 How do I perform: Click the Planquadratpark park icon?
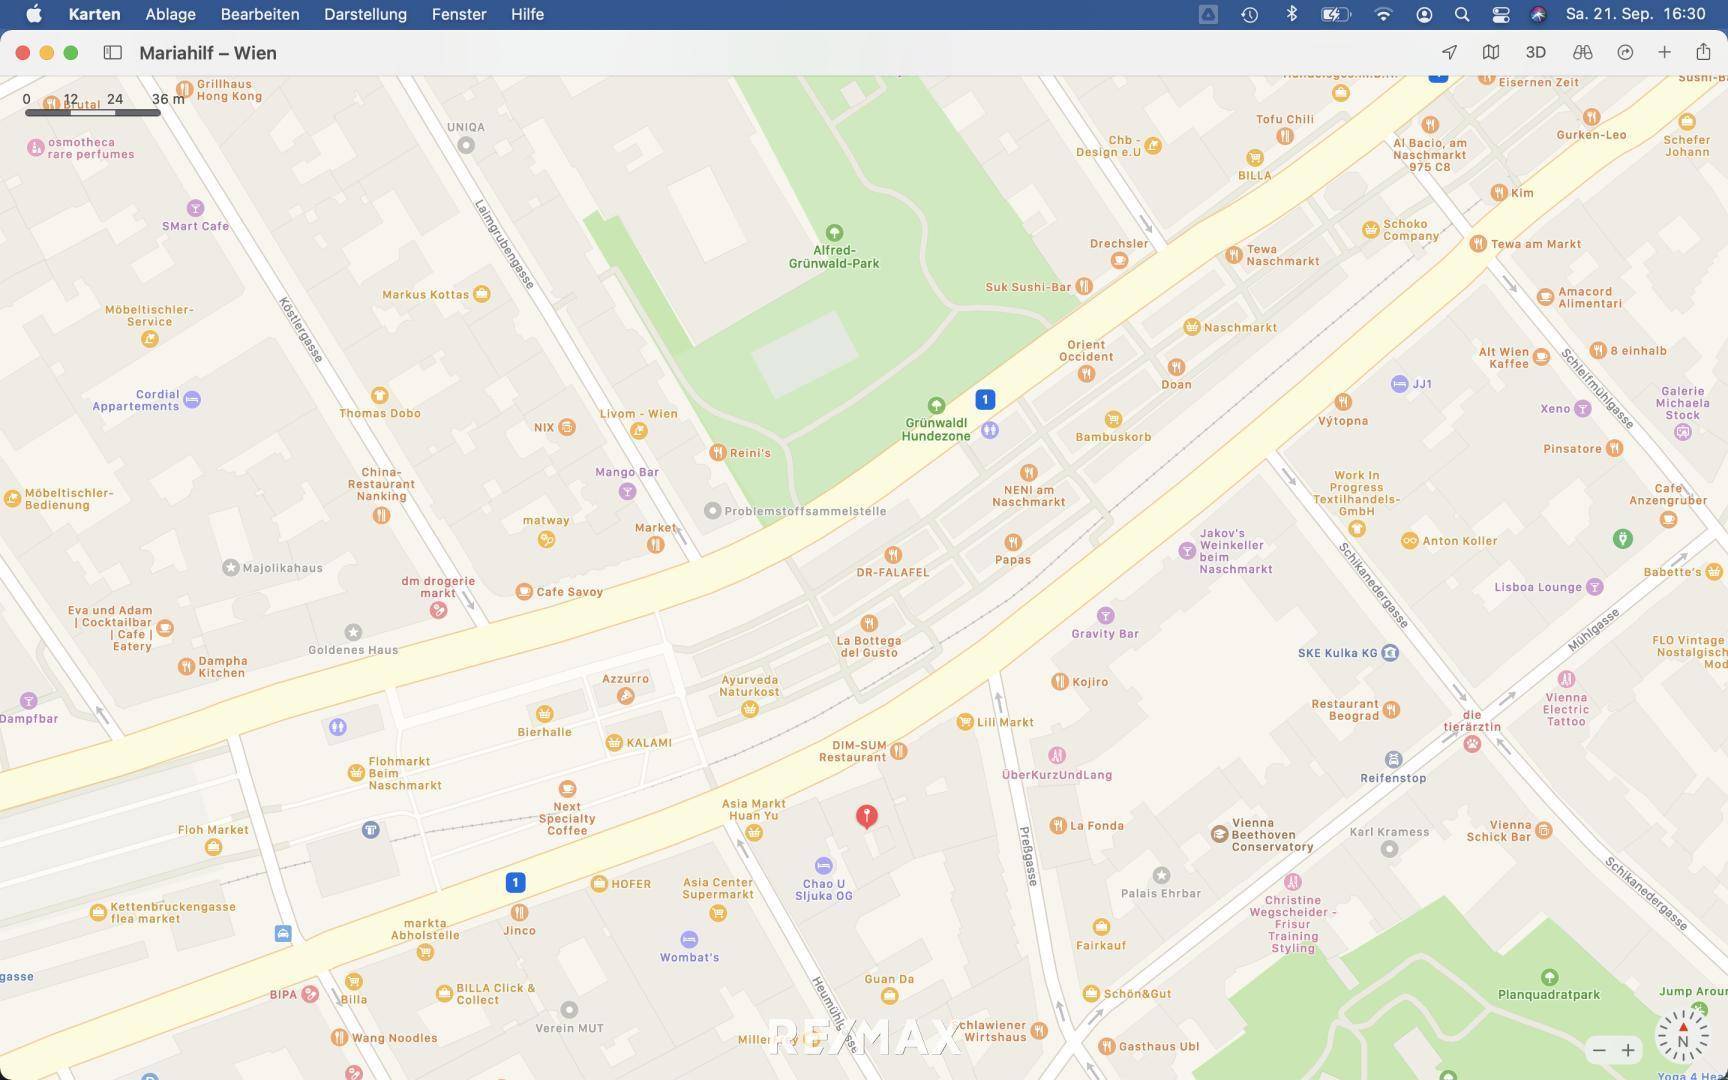[x=1549, y=977]
